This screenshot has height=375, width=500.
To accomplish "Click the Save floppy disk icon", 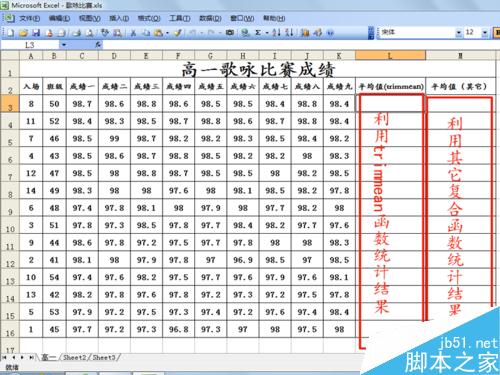I will coord(36,33).
